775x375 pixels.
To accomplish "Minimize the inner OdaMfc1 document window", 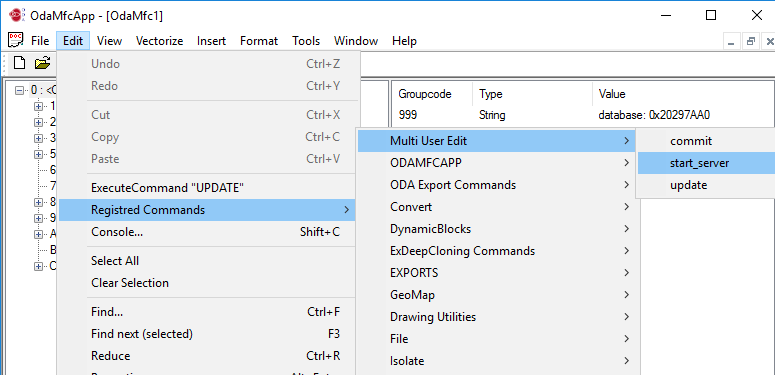I will [732, 42].
